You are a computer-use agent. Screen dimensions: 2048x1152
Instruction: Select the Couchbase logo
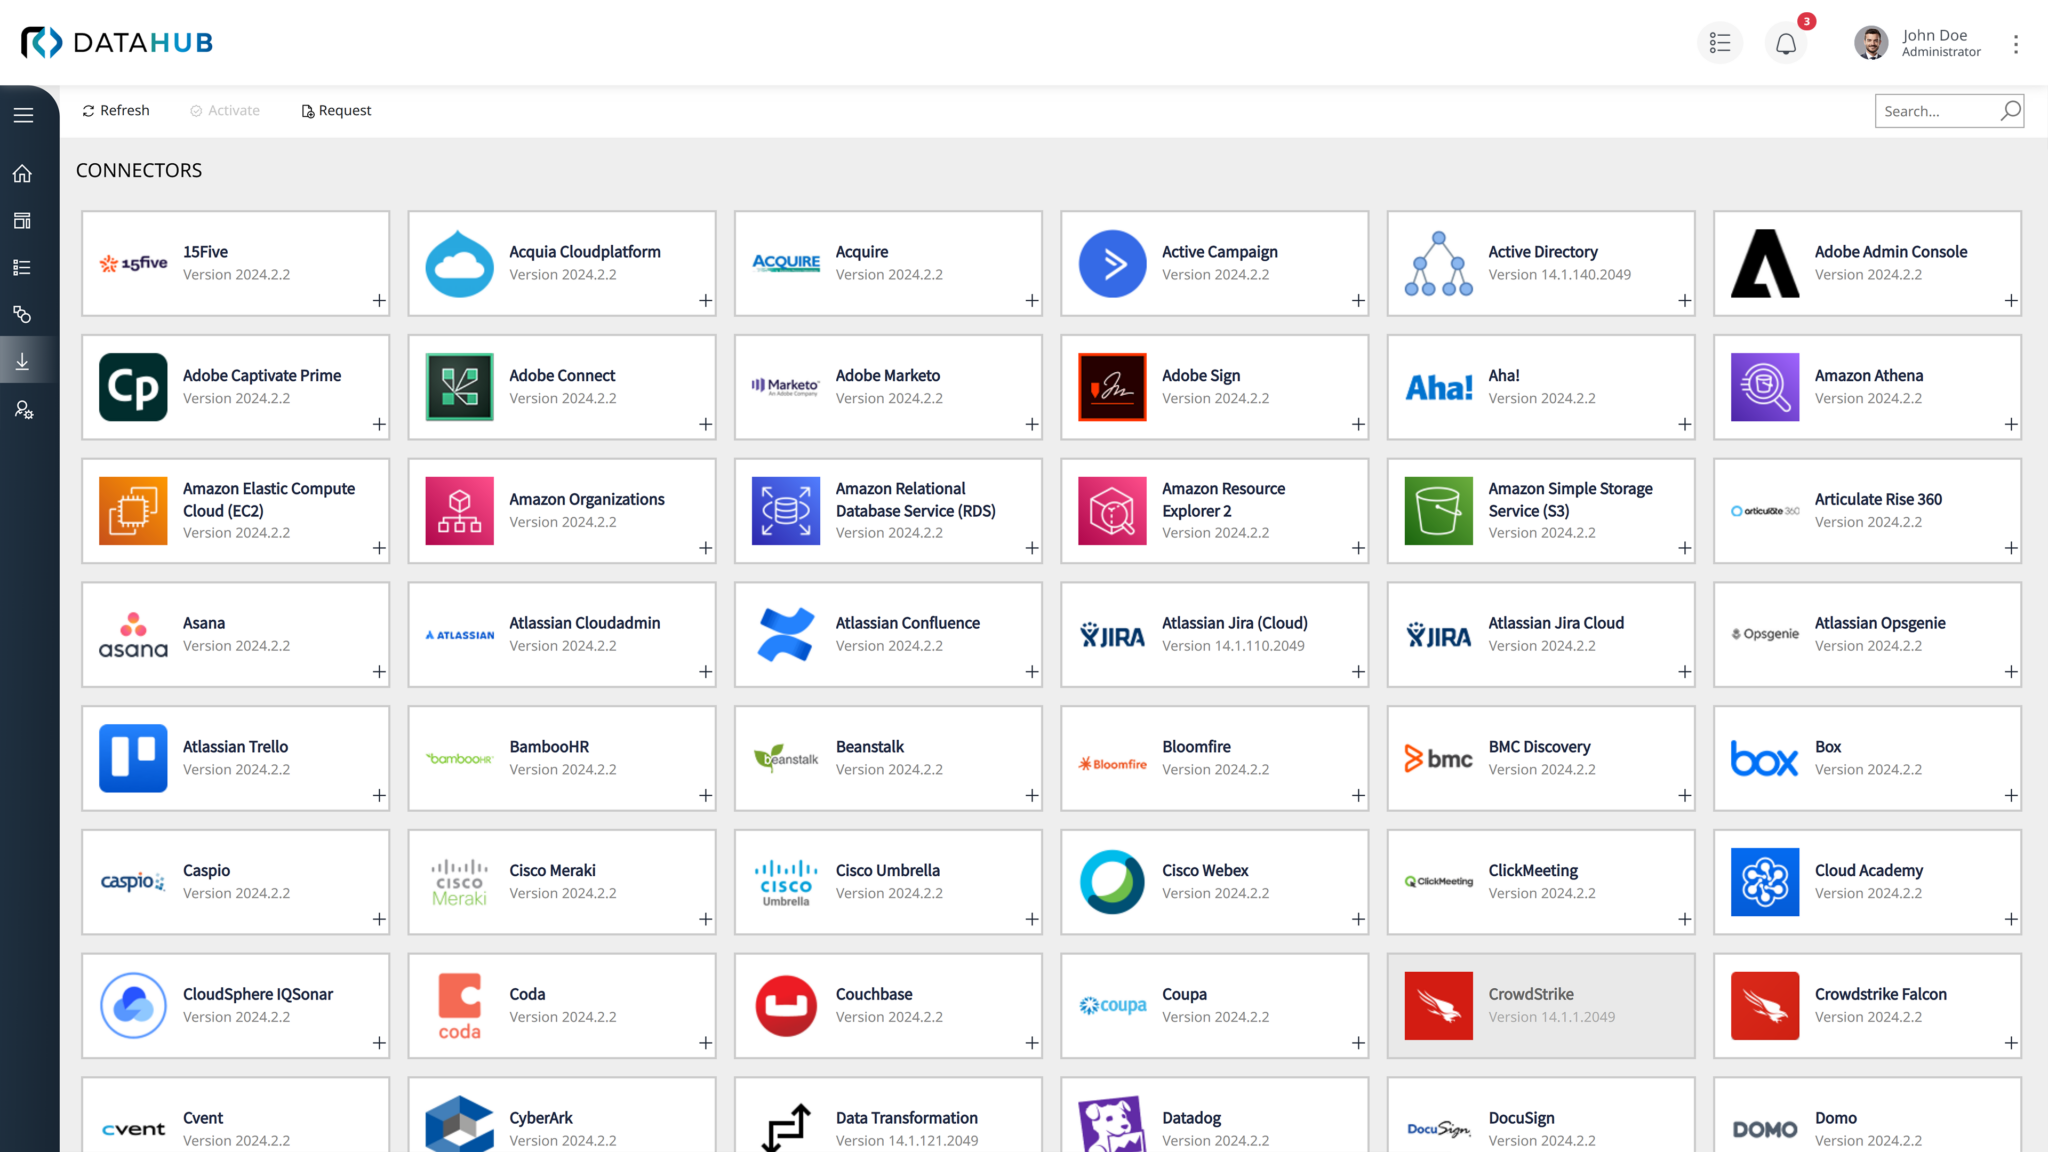[x=786, y=1005]
